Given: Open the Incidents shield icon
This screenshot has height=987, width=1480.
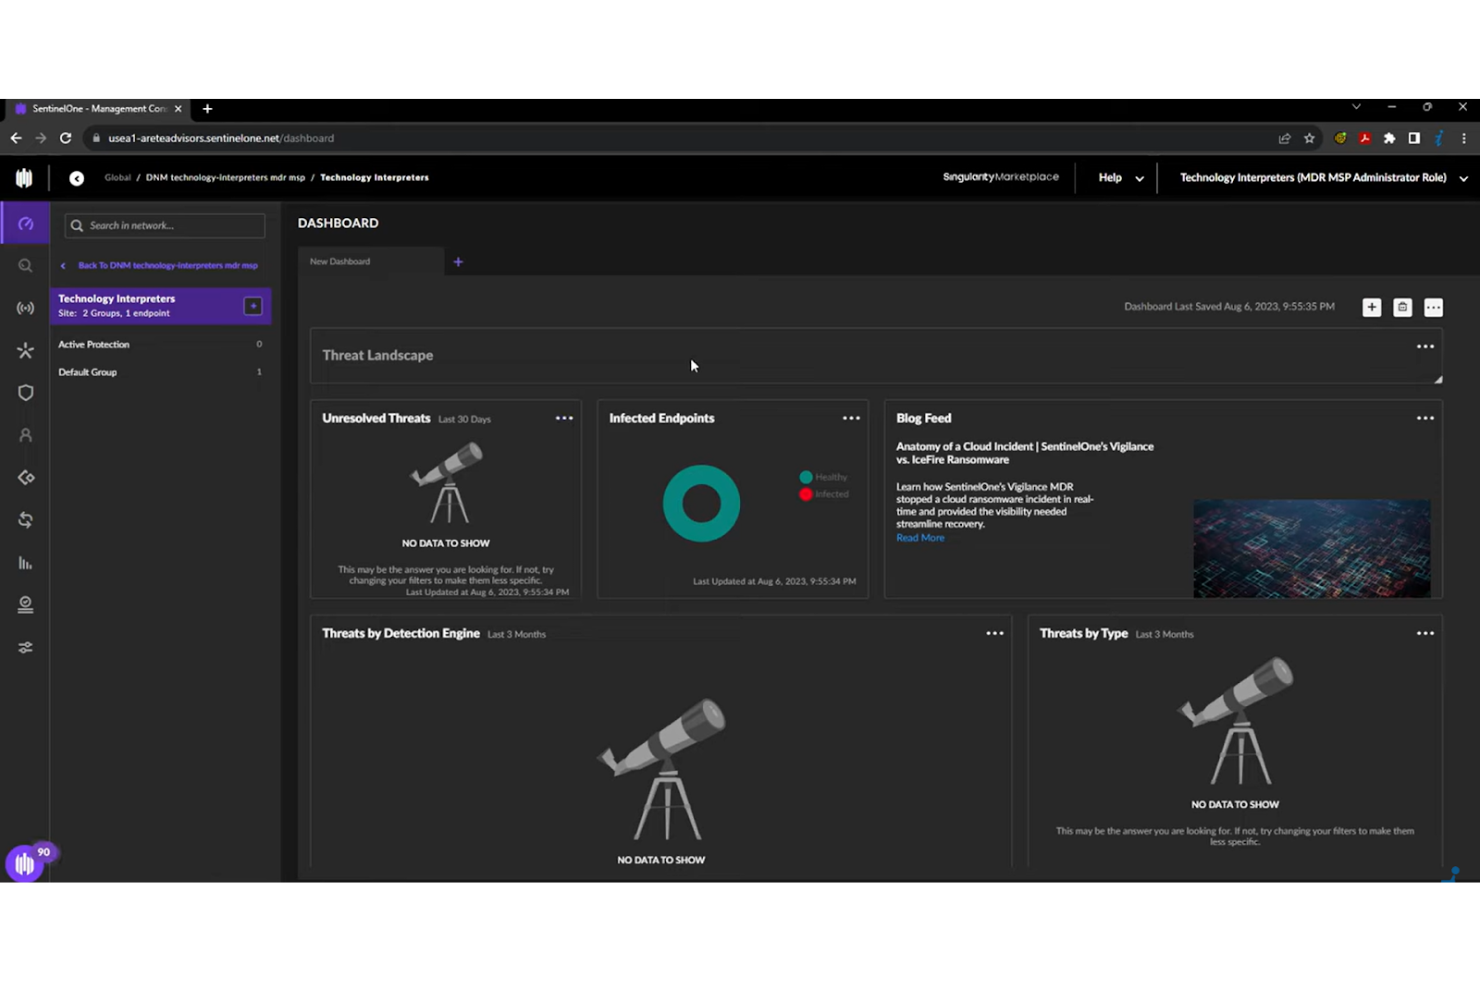Looking at the screenshot, I should (25, 392).
